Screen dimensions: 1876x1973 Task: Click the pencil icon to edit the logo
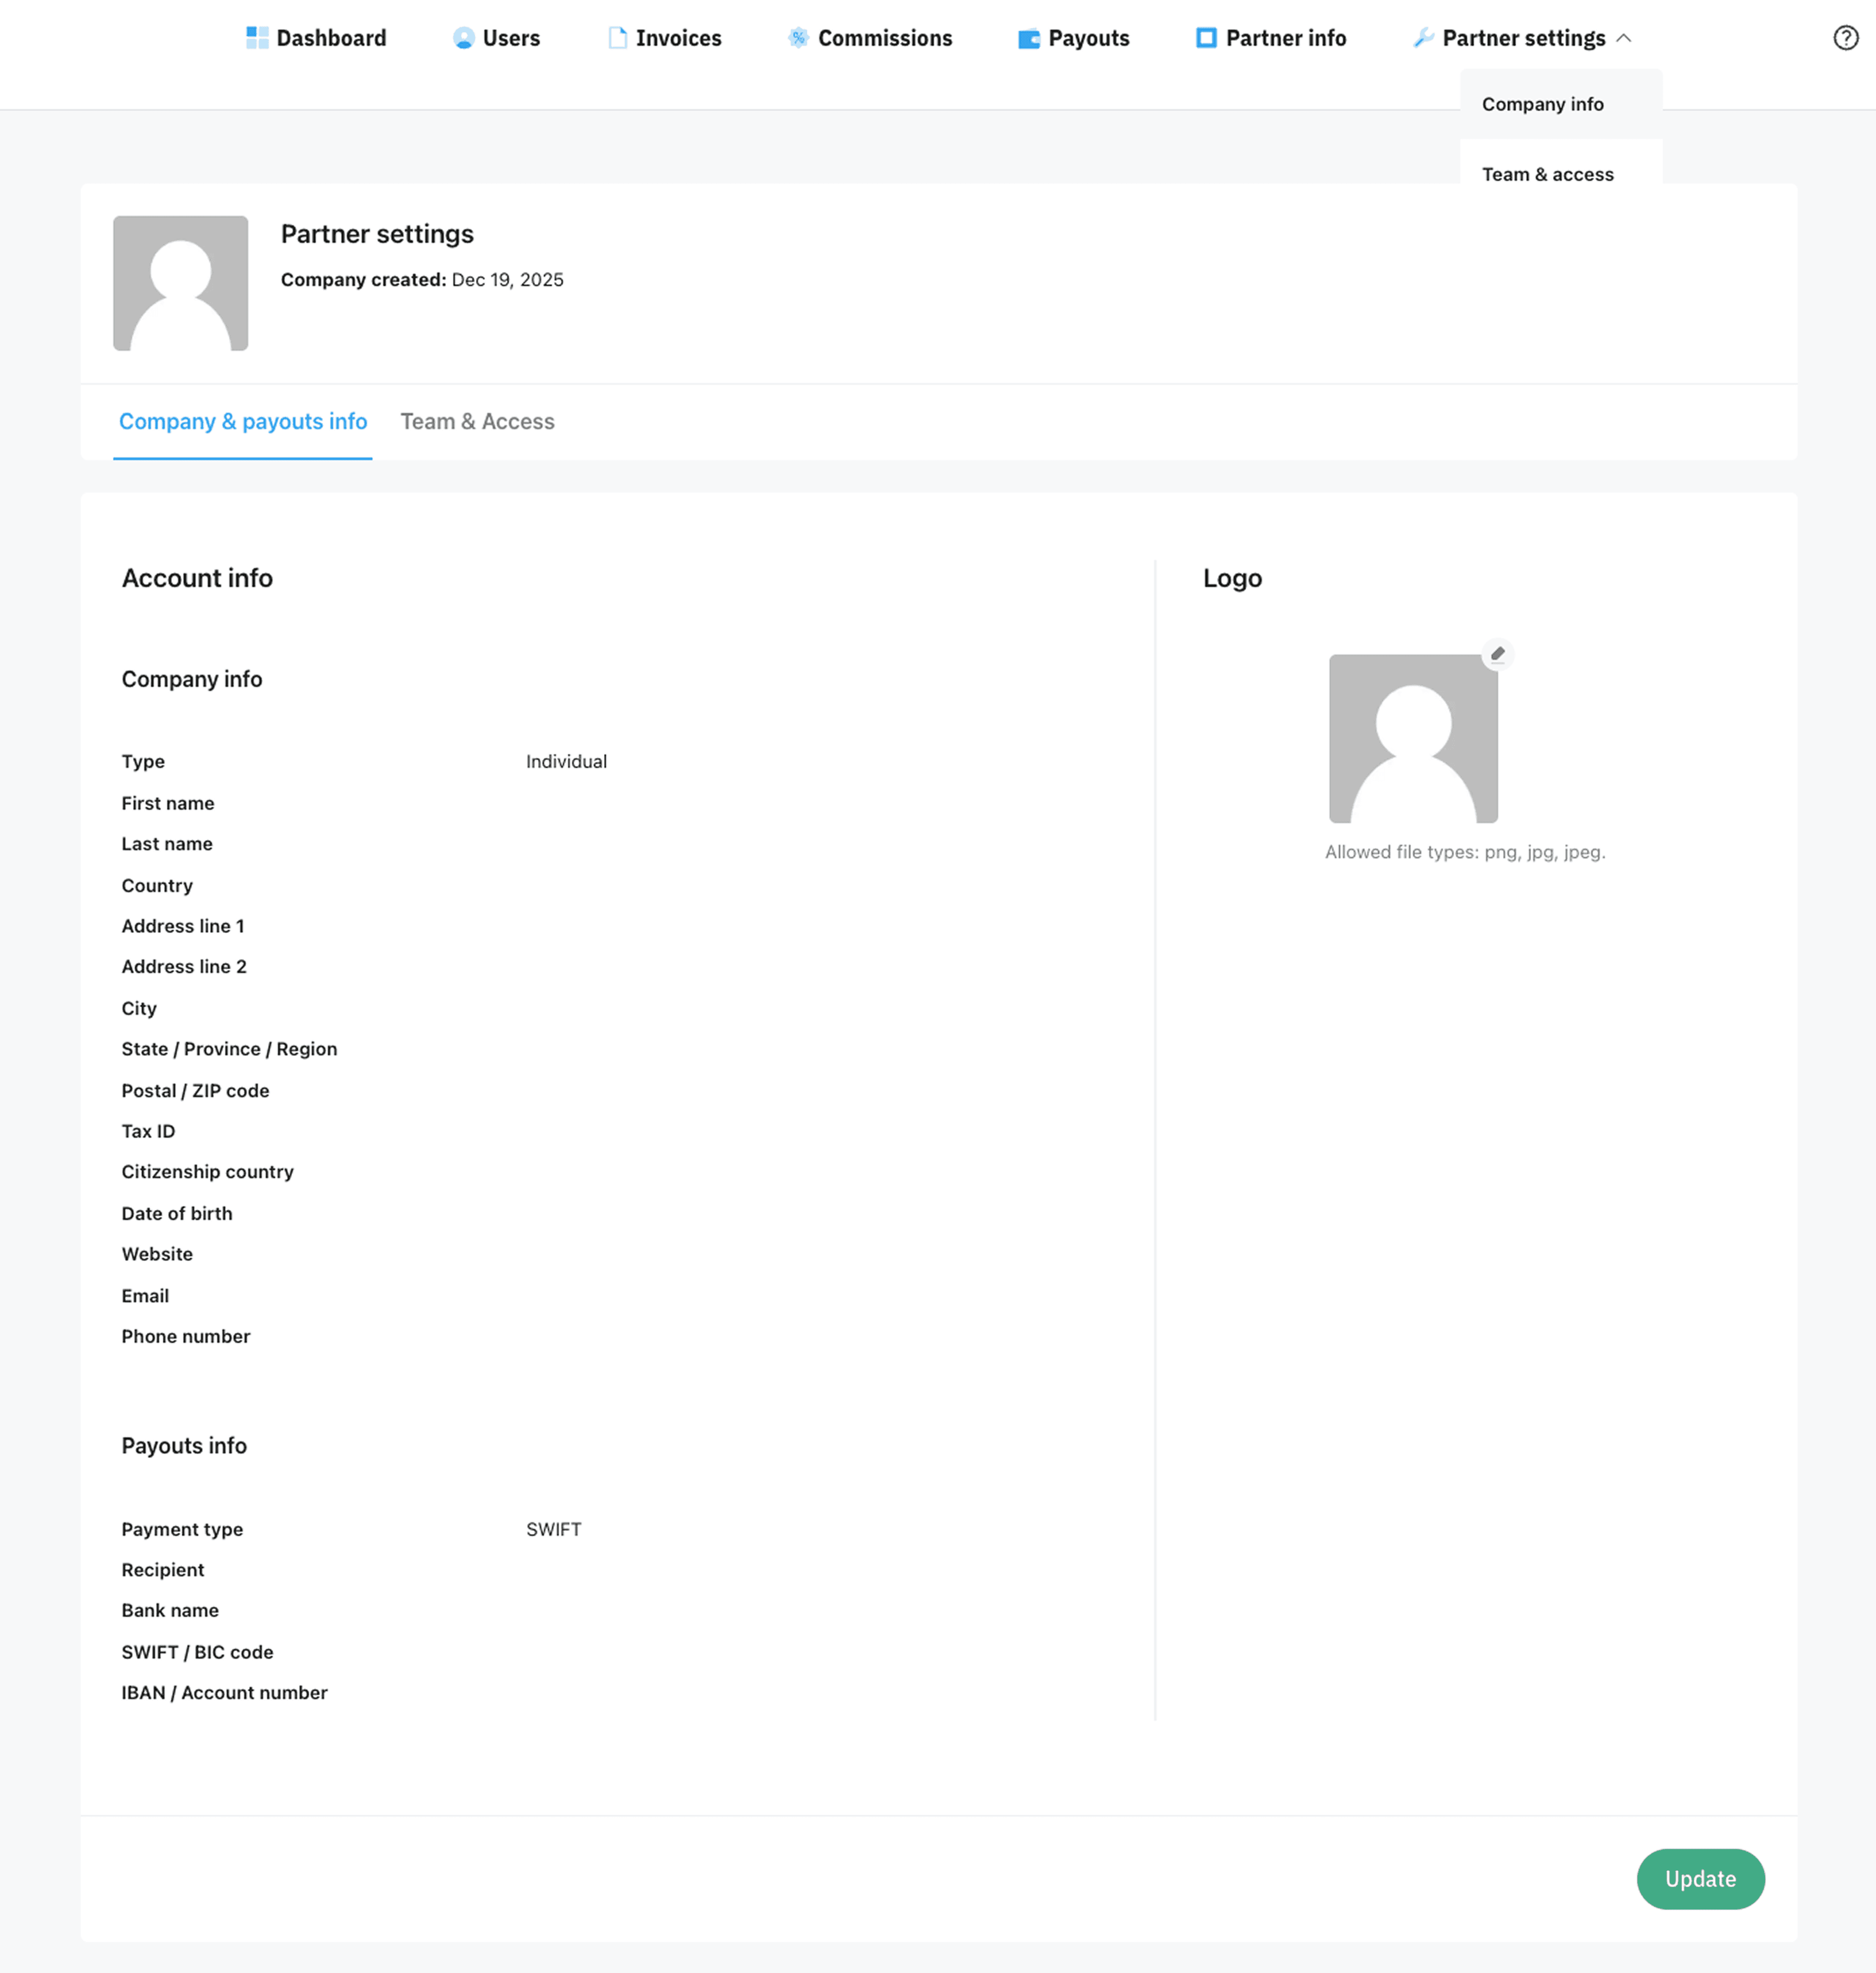(1497, 653)
